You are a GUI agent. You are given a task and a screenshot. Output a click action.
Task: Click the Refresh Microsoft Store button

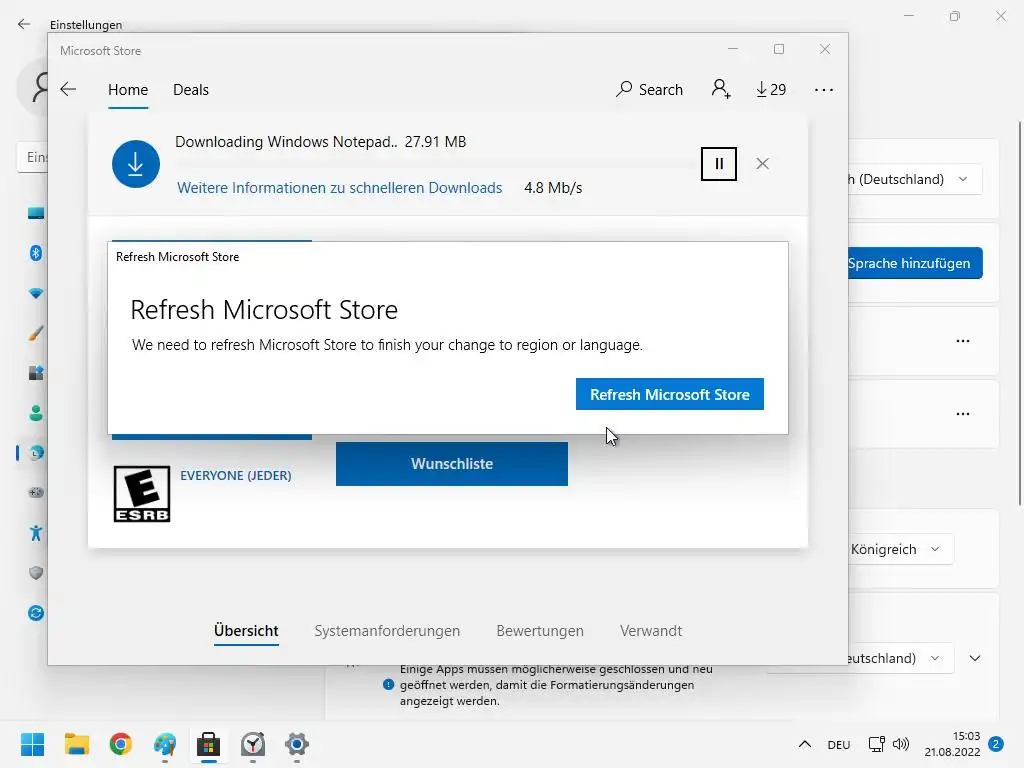669,394
